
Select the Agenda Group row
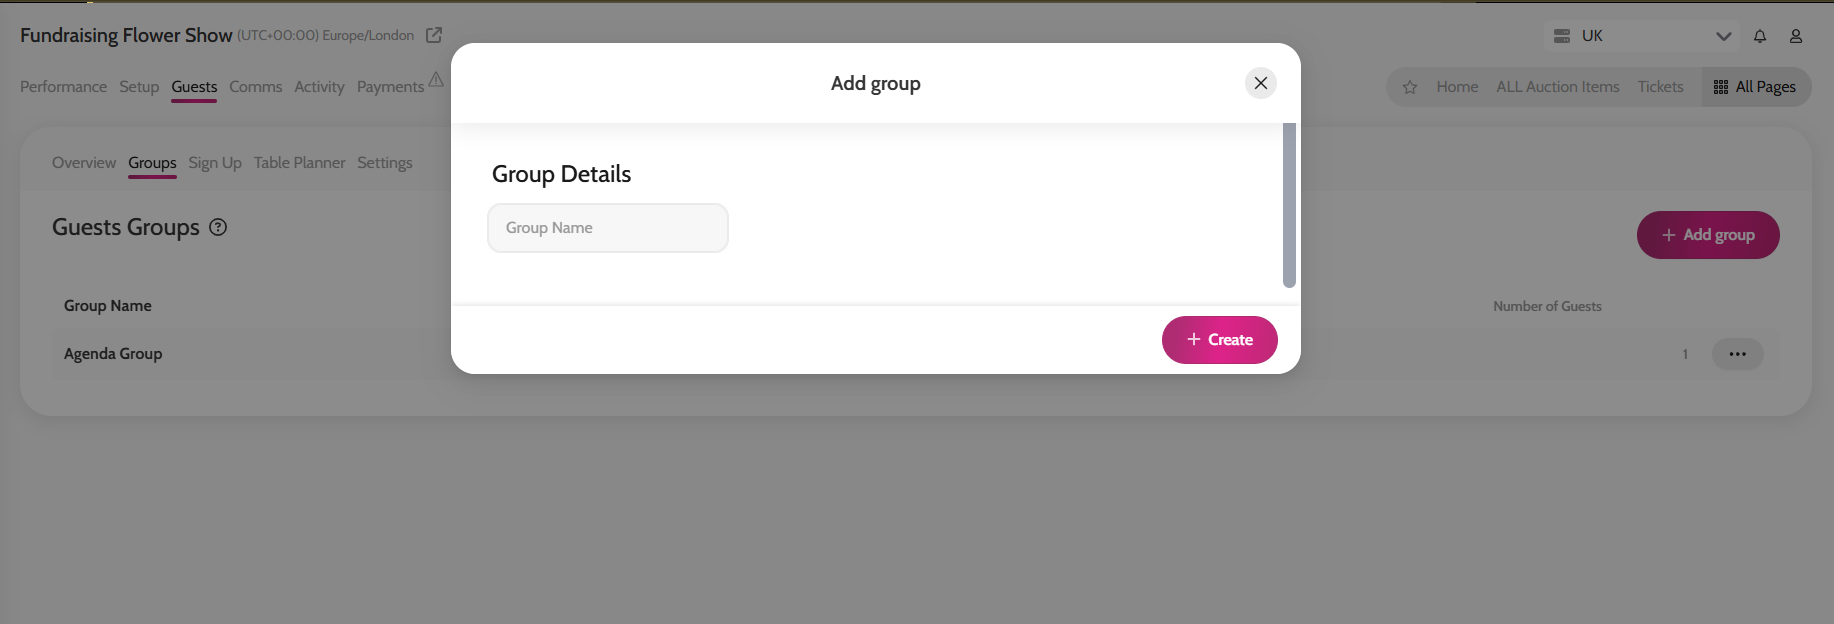pyautogui.click(x=113, y=354)
